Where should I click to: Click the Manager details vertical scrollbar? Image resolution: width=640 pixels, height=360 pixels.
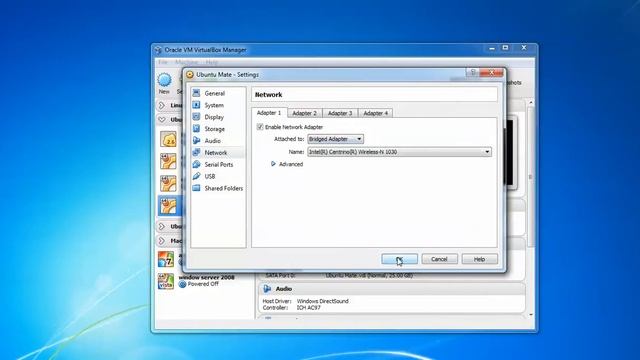[x=531, y=176]
